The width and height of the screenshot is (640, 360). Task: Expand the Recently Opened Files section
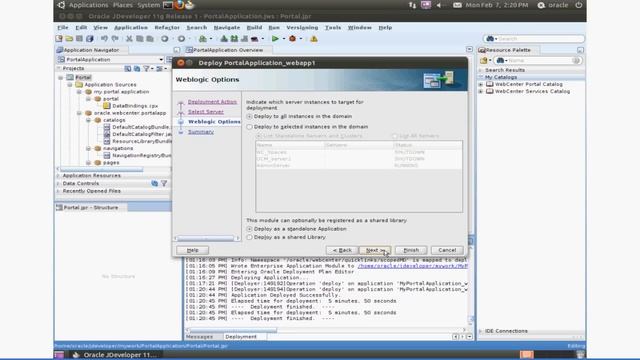(x=58, y=191)
